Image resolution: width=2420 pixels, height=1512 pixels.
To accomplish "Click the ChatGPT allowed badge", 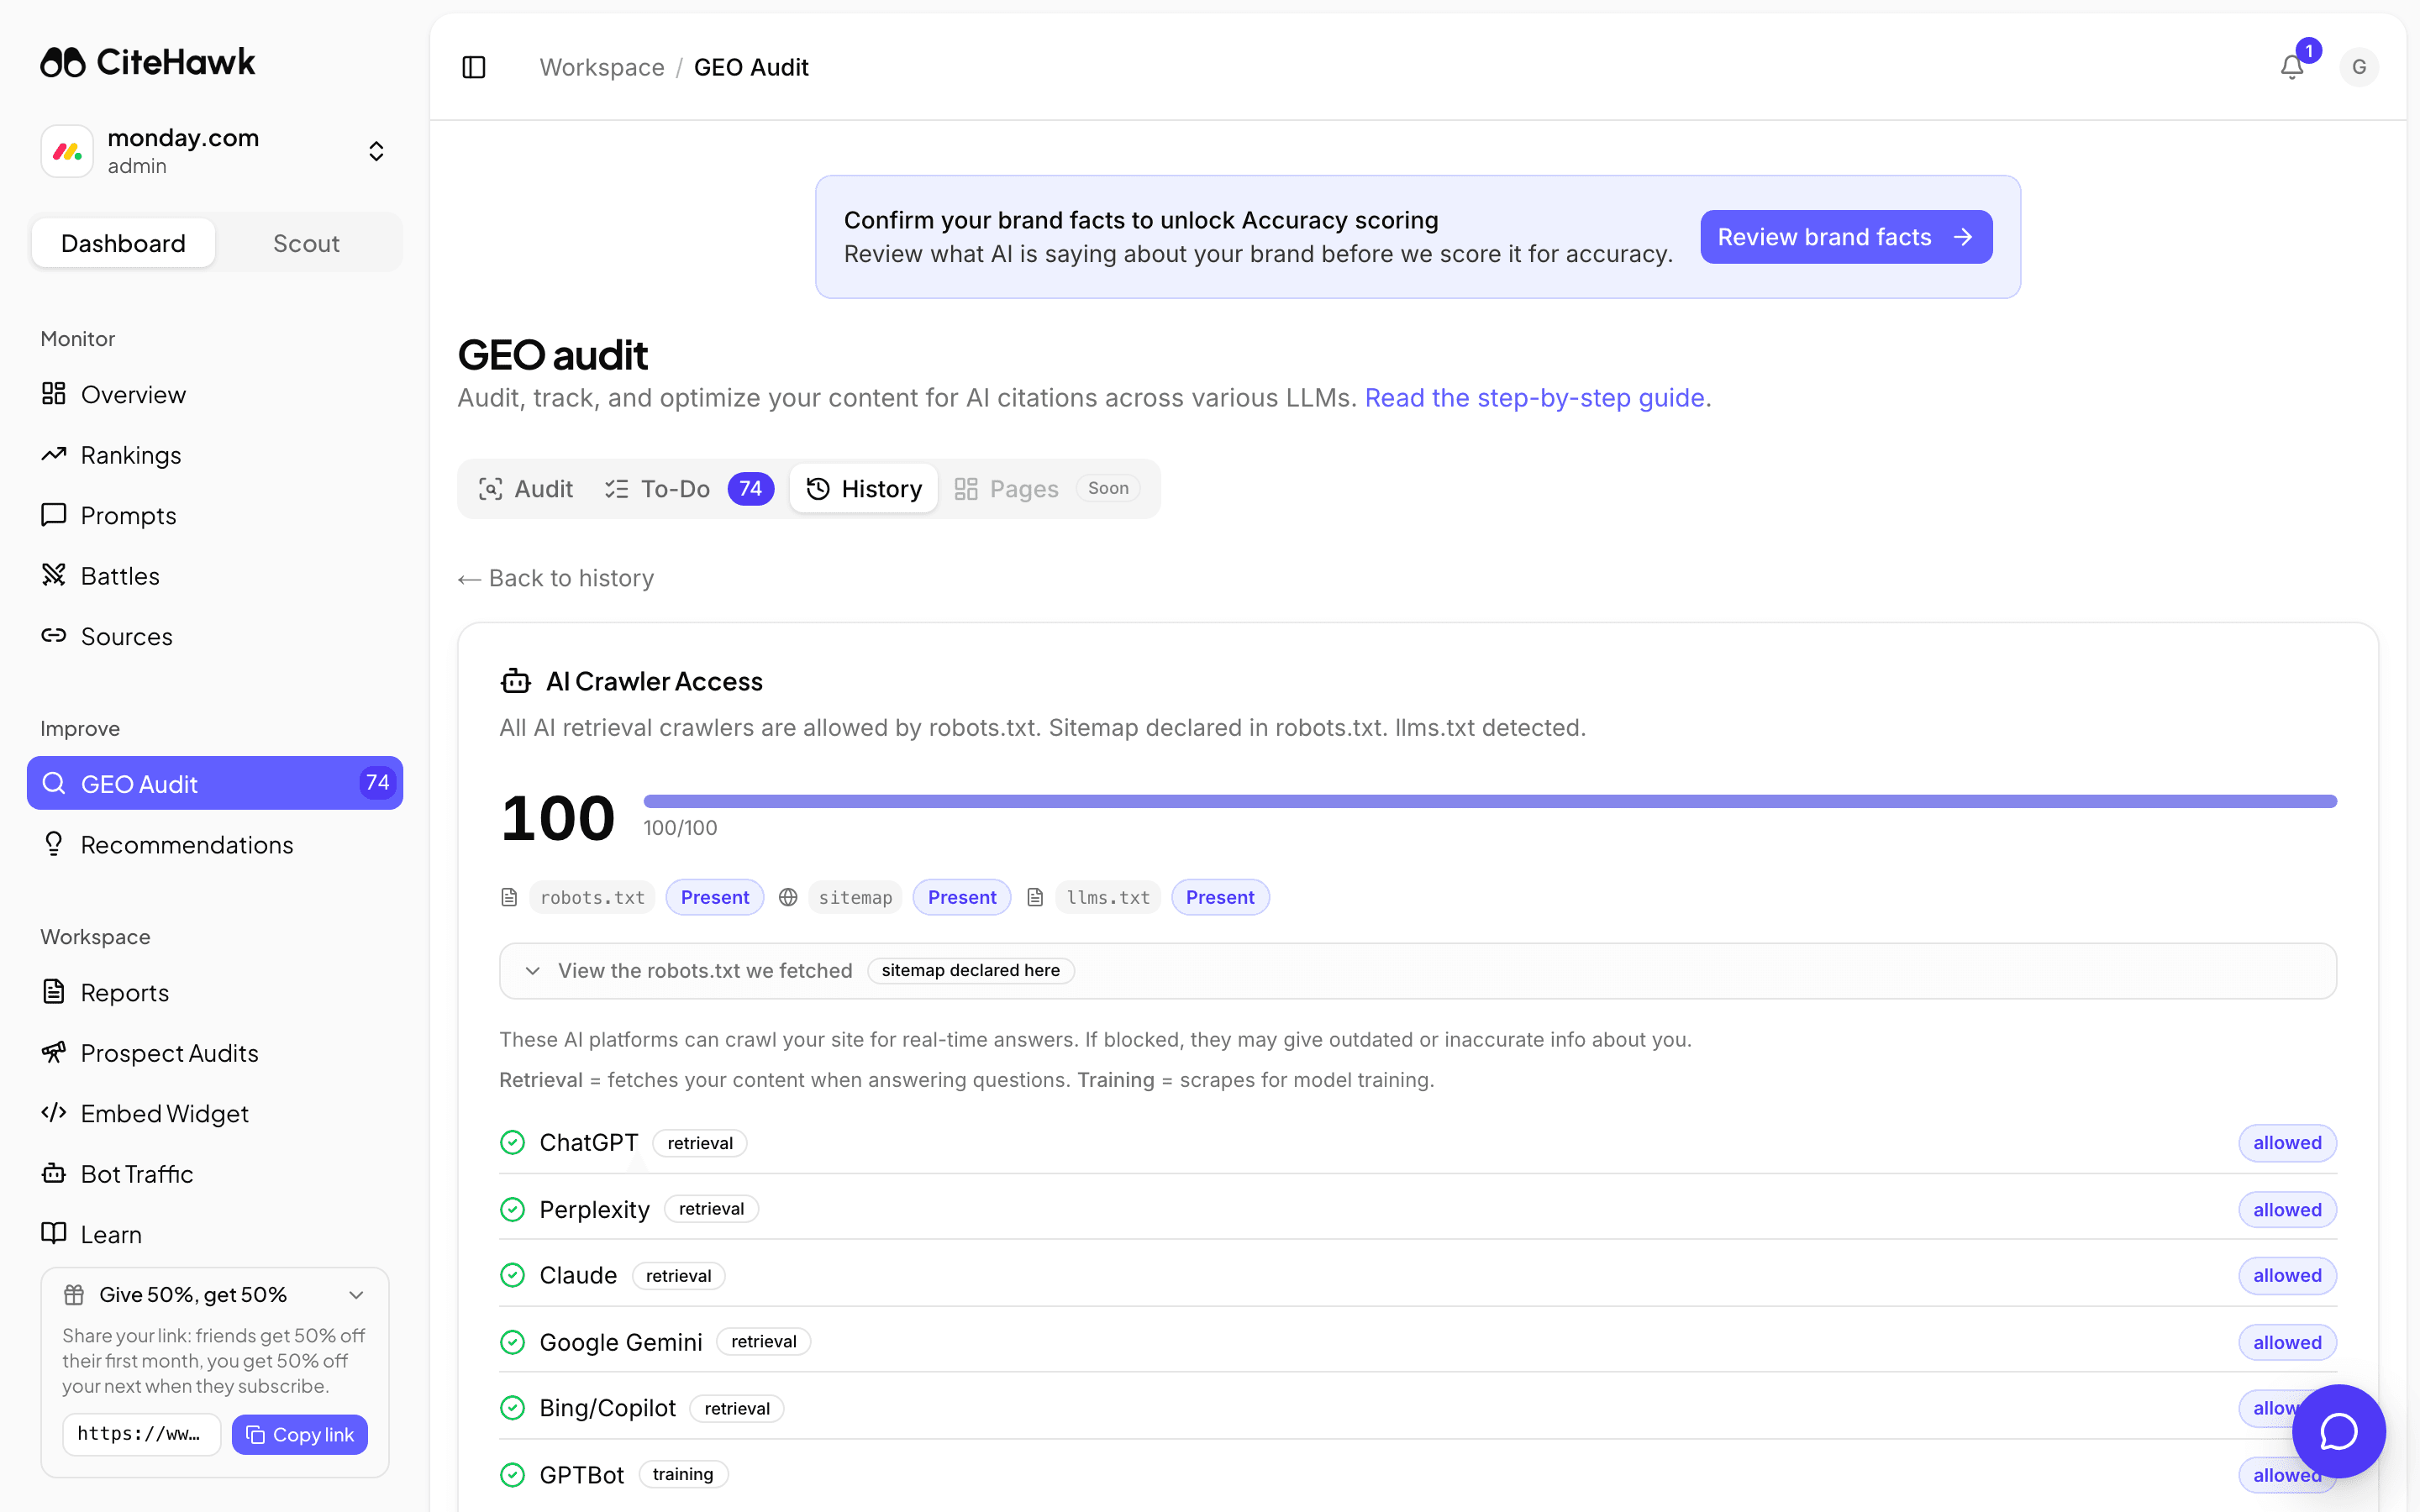I will click(x=2287, y=1142).
